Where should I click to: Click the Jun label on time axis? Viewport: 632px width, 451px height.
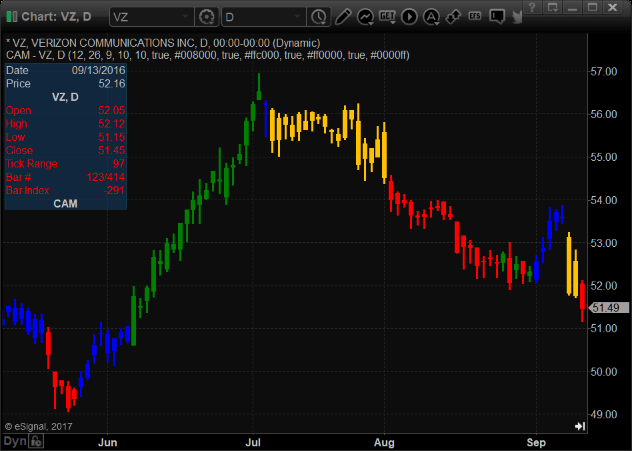[x=108, y=442]
